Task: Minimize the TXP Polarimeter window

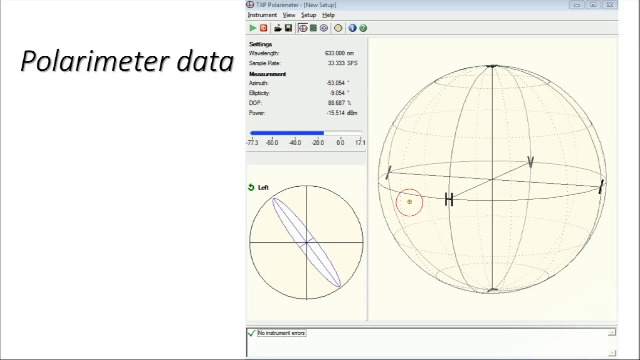Action: (x=577, y=5)
